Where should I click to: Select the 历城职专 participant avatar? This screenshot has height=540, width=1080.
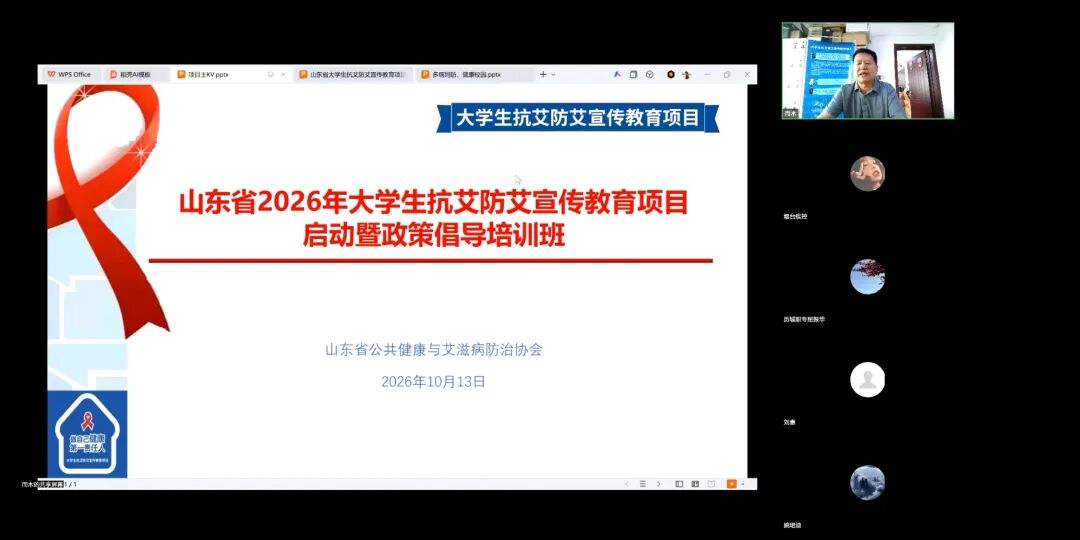[868, 277]
